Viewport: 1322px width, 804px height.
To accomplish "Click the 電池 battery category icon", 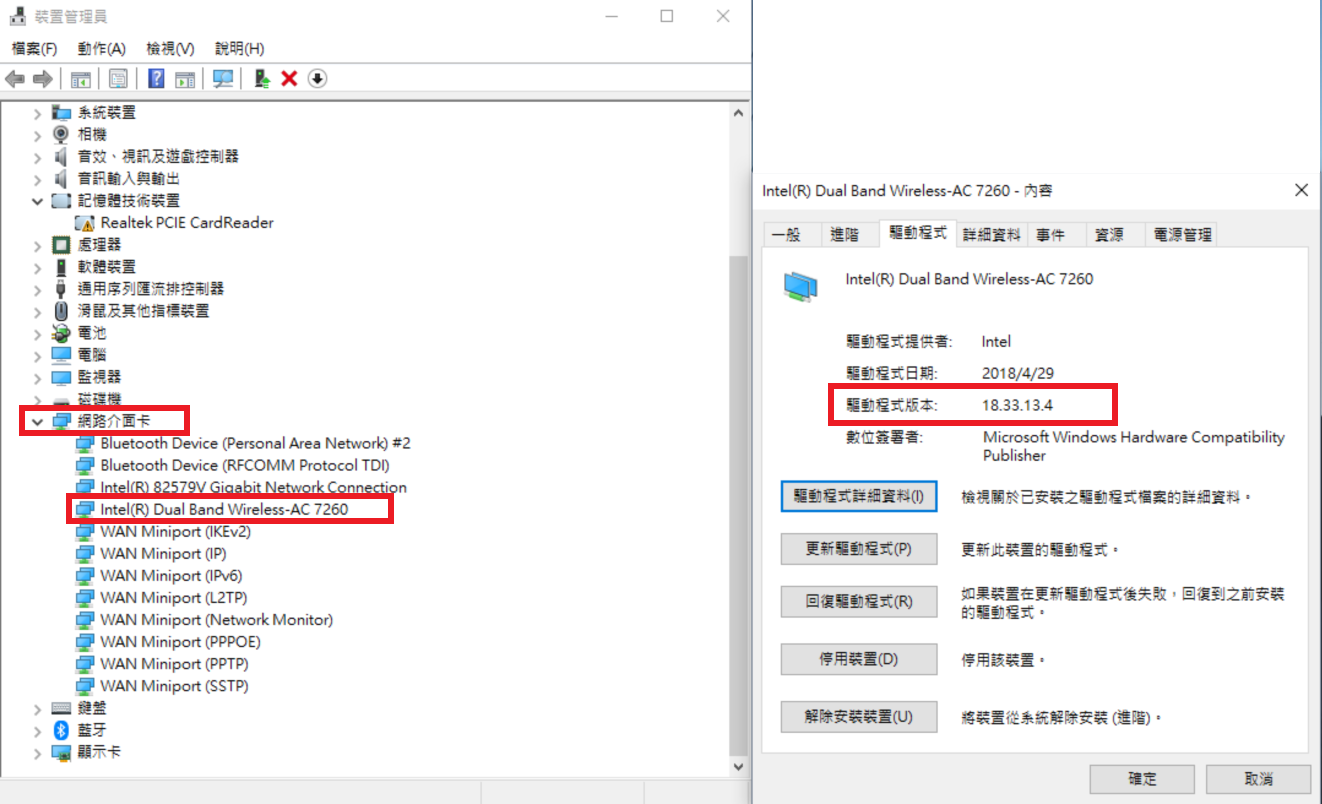I will tap(61, 333).
